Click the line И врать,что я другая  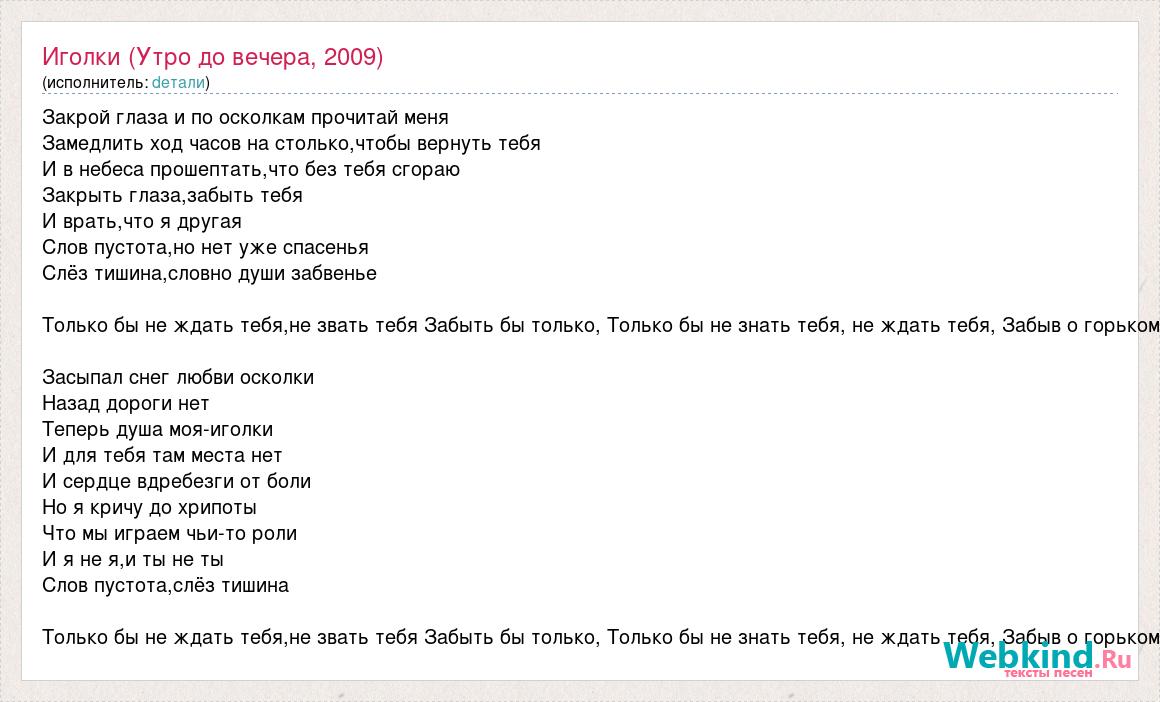(x=142, y=221)
